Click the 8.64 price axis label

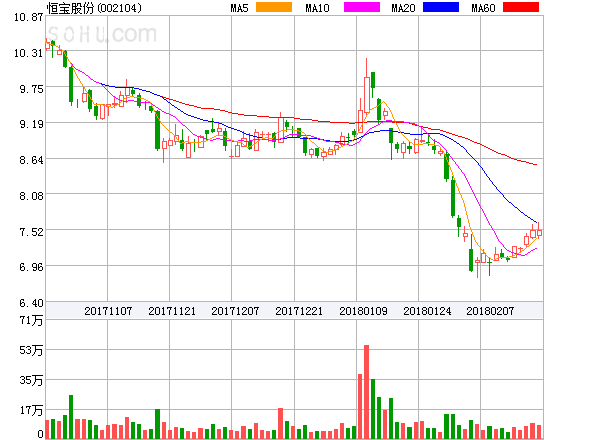pyautogui.click(x=31, y=160)
